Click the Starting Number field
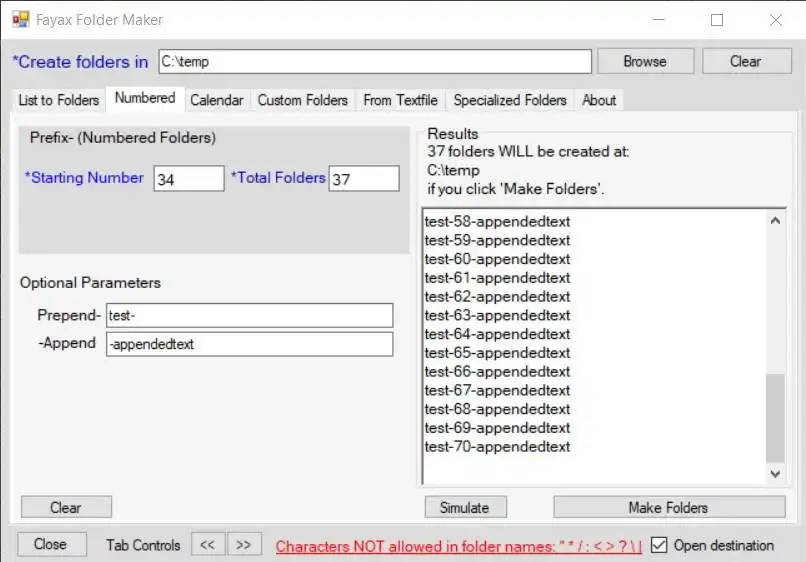The height and width of the screenshot is (562, 806). (189, 178)
